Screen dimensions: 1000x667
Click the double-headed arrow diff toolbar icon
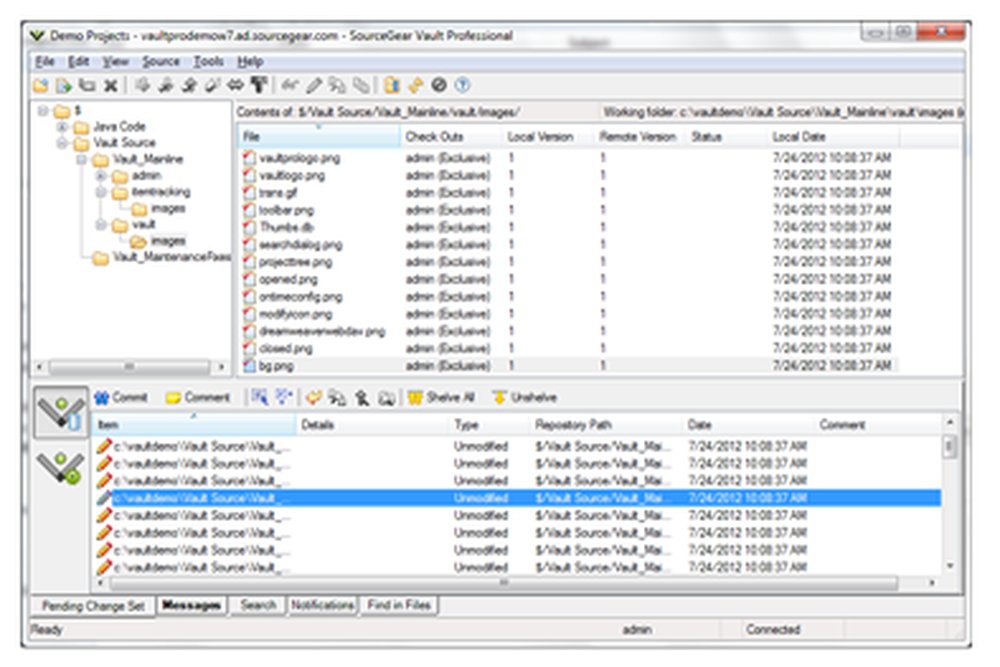[235, 85]
